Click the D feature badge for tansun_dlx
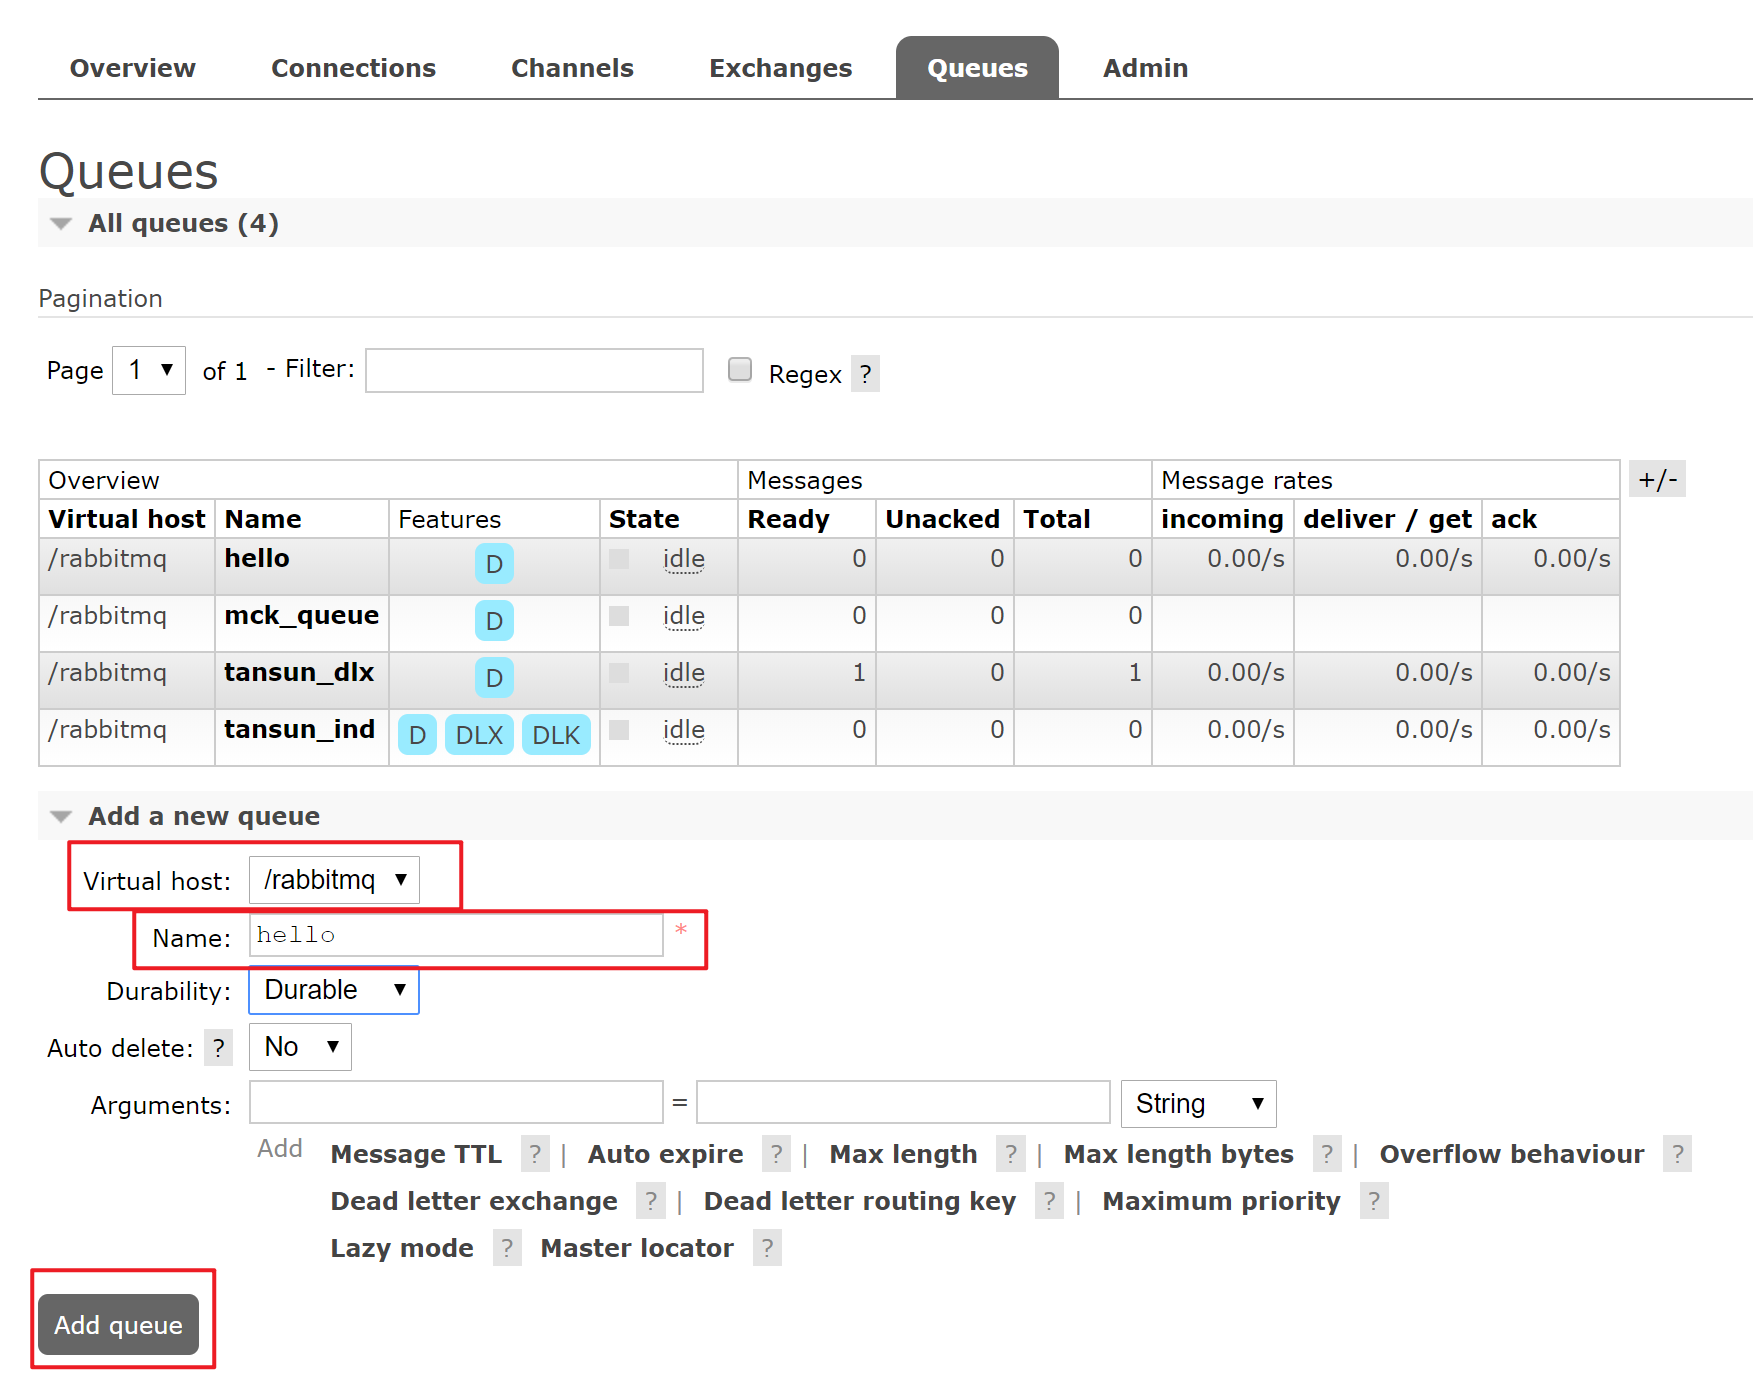1753x1380 pixels. pyautogui.click(x=494, y=678)
